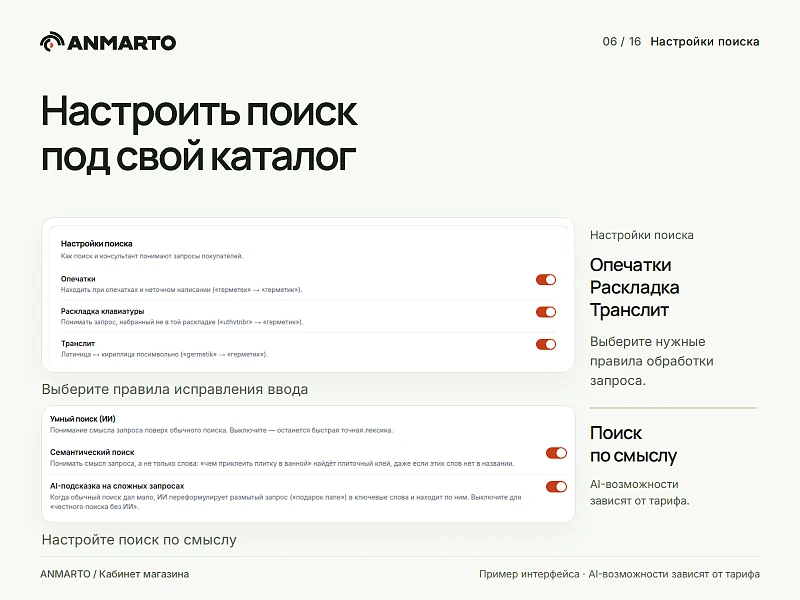800x600 pixels.
Task: Click sidebar text Выберите нужные правила обработки запроса
Action: (652, 361)
